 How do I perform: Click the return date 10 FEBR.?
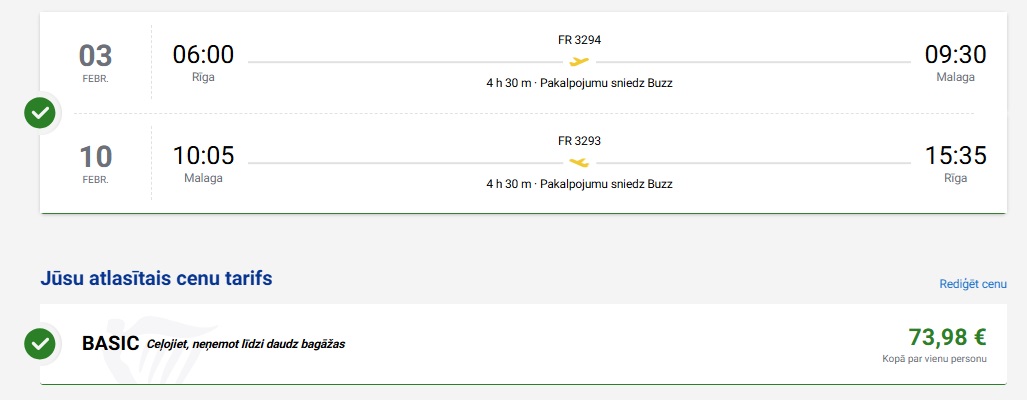96,163
